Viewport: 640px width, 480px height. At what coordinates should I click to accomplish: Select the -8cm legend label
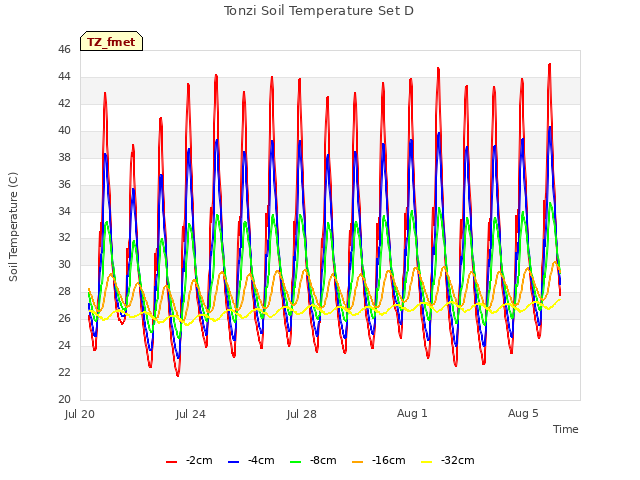tap(323, 460)
